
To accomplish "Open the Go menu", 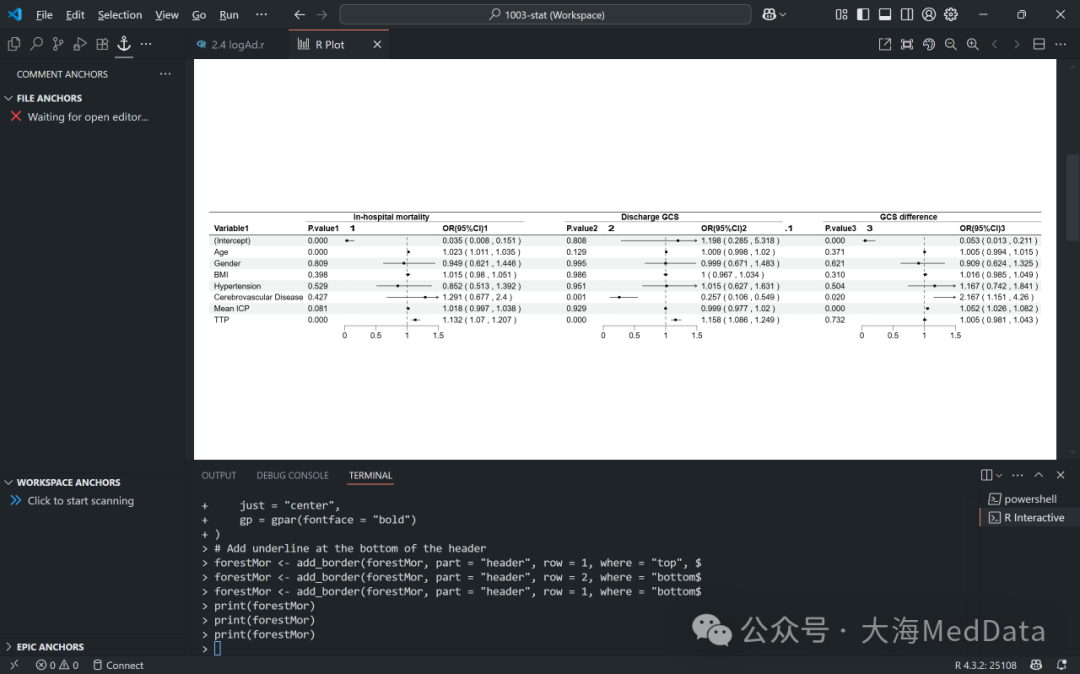I will (199, 14).
